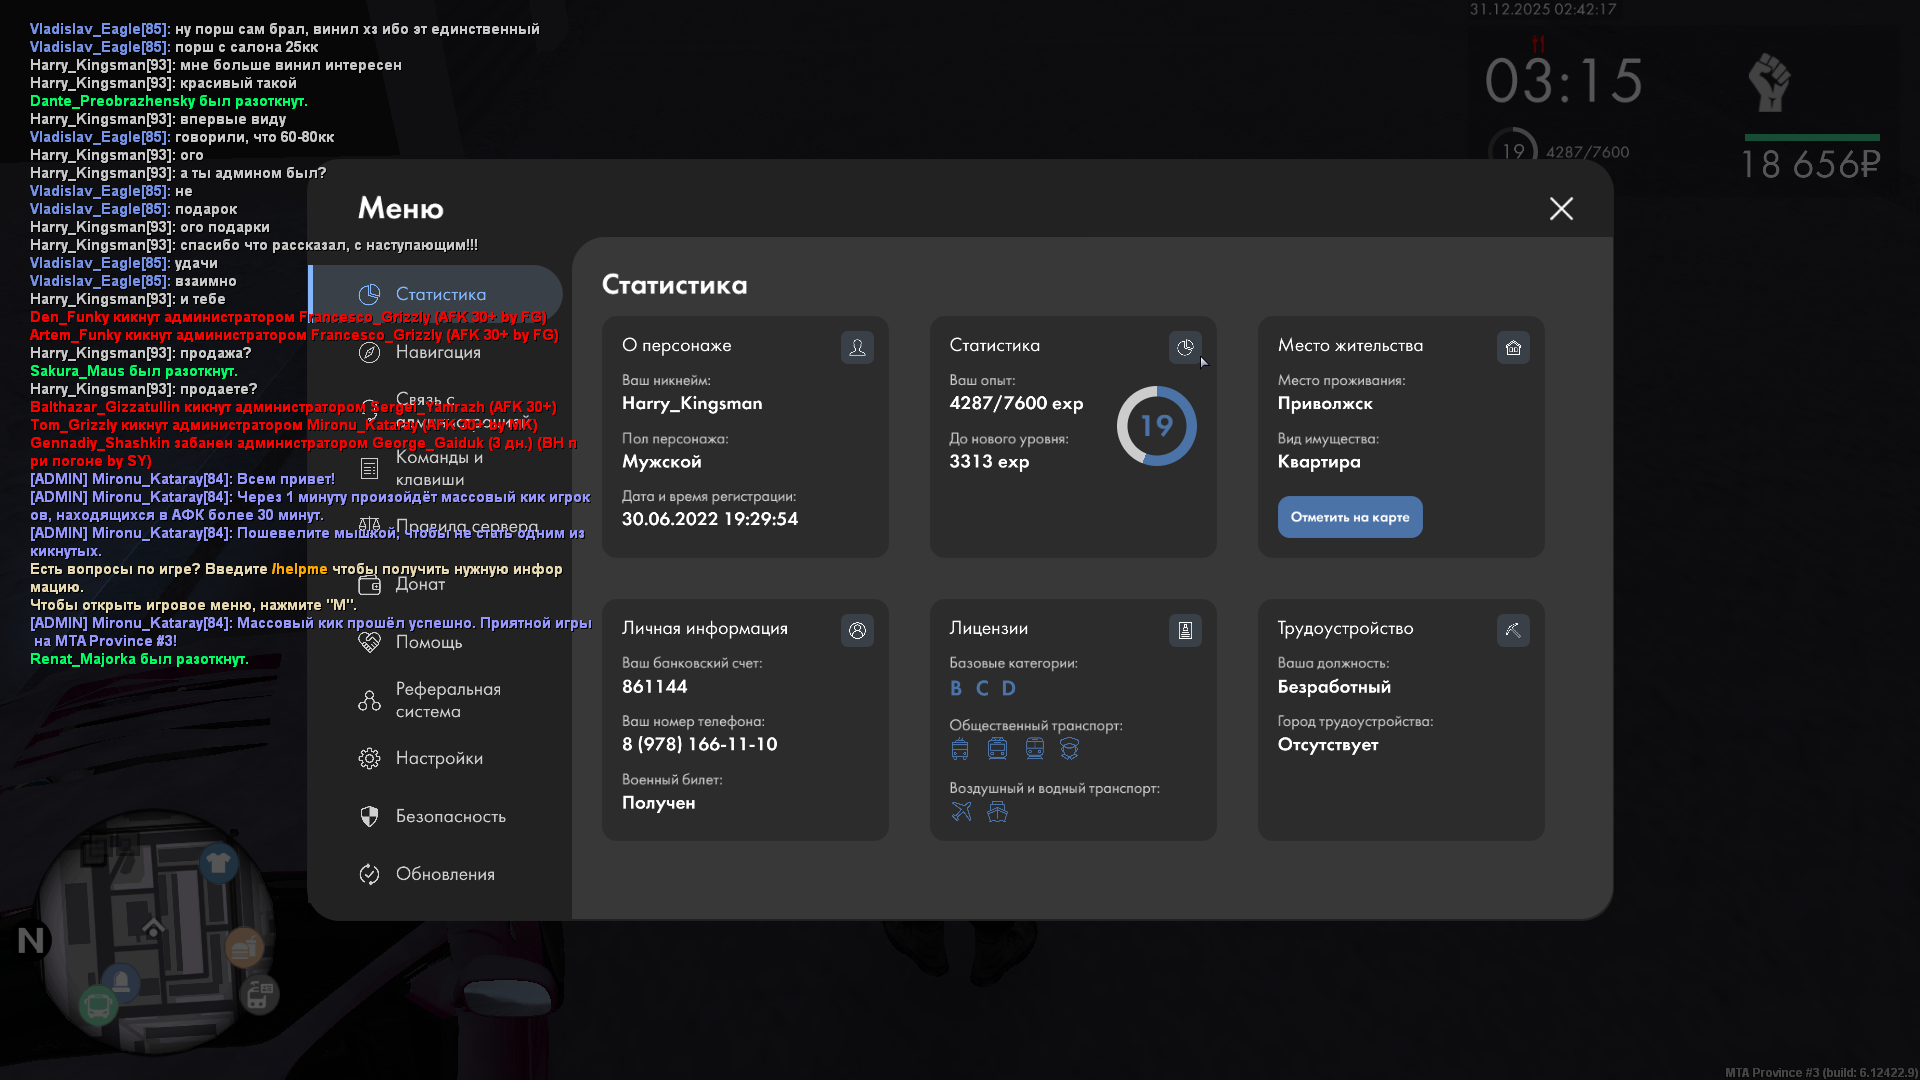The image size is (1920, 1080).
Task: Open the Безопасность menu item
Action: click(x=450, y=816)
